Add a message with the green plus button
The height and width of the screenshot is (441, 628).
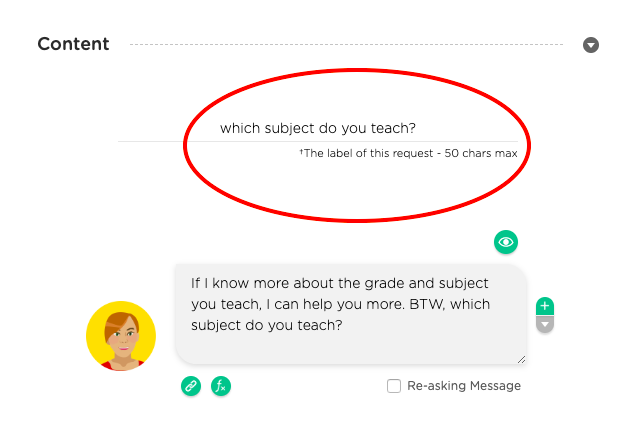(x=545, y=306)
